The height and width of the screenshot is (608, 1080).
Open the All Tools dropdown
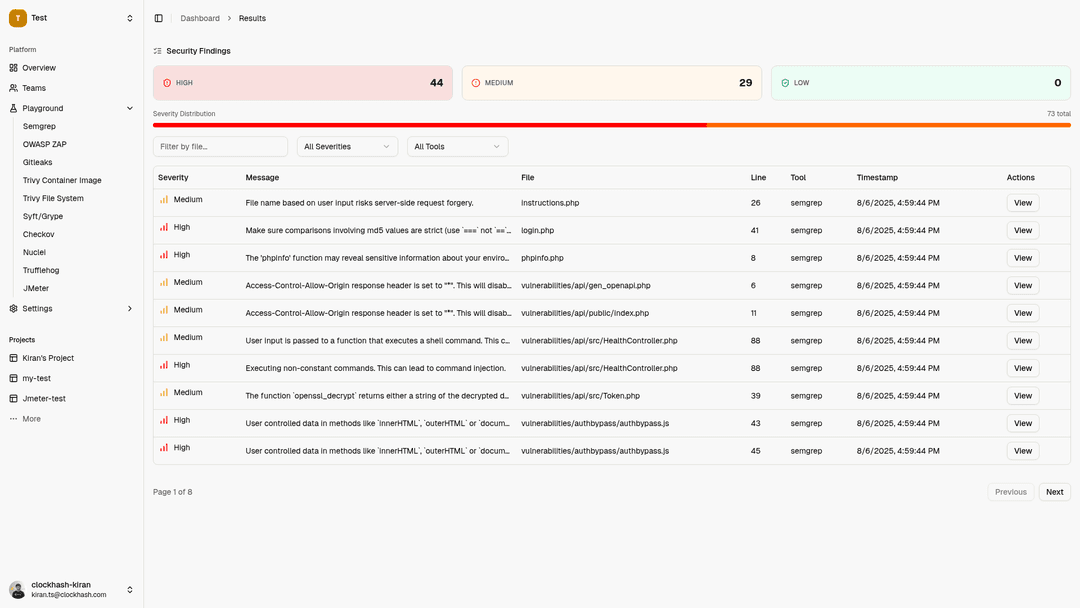point(457,145)
